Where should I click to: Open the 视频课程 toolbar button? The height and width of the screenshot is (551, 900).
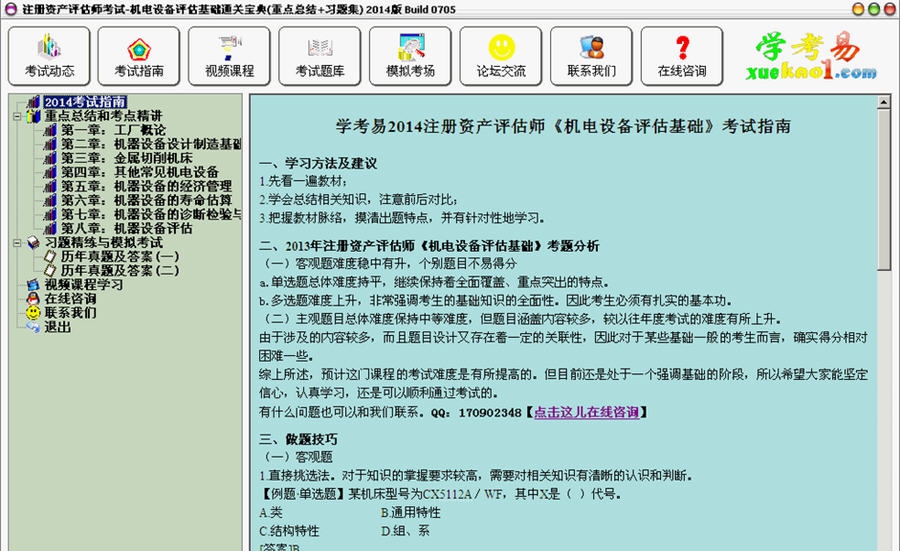coord(230,56)
